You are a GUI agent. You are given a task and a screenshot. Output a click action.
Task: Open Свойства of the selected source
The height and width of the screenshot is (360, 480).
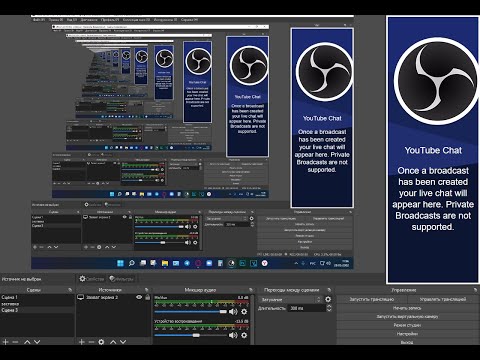click(x=92, y=279)
